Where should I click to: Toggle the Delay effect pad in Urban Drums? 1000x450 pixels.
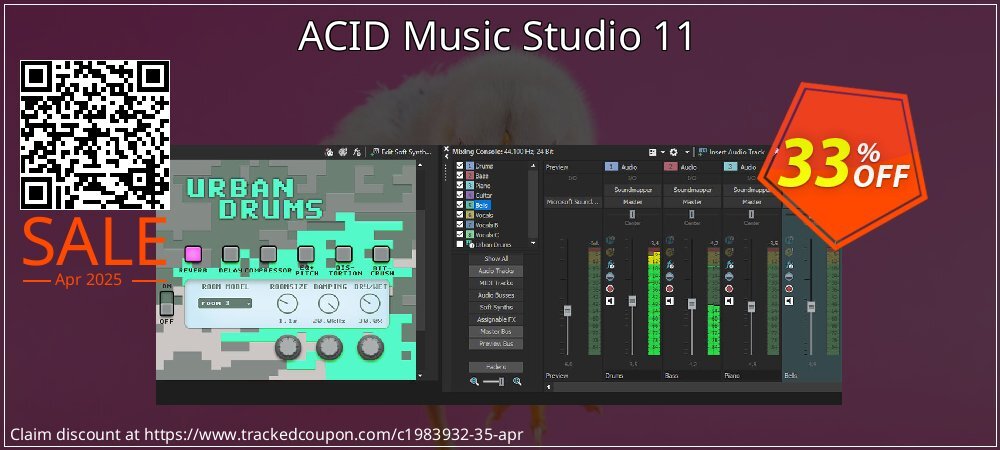coord(230,254)
